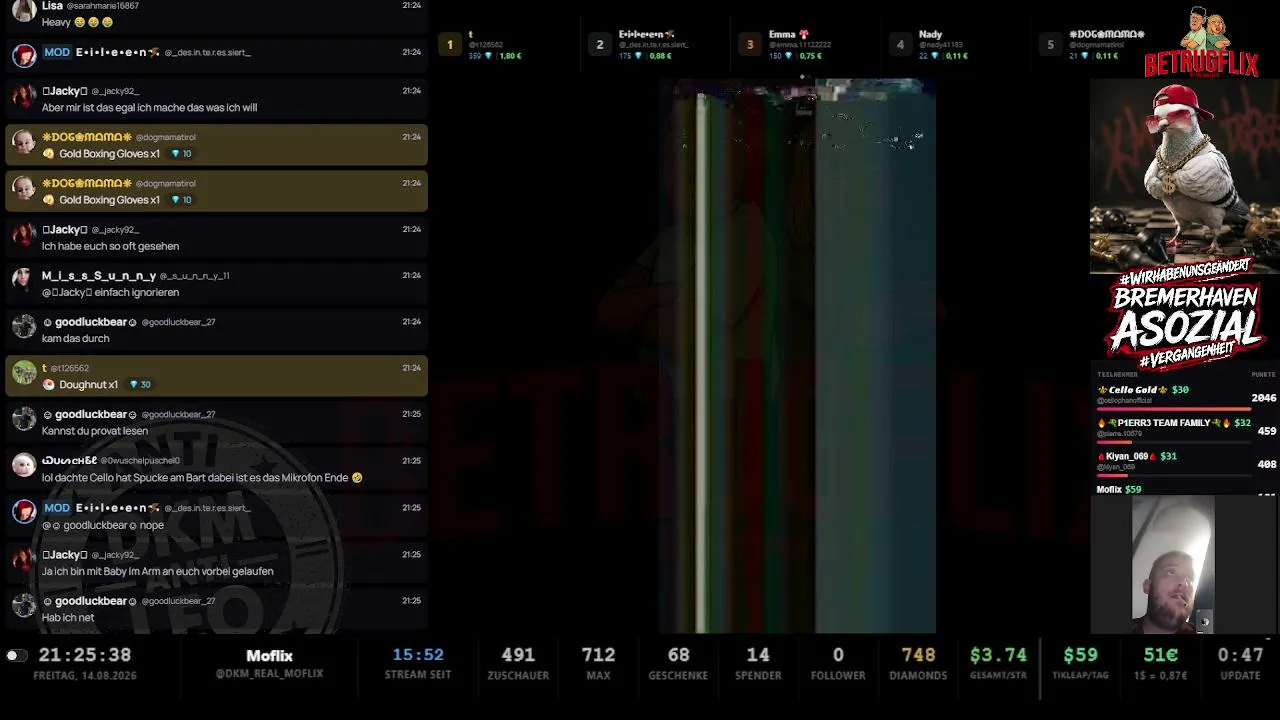Click the 'Doughnut x1' gift text
The image size is (1280, 720).
point(89,385)
